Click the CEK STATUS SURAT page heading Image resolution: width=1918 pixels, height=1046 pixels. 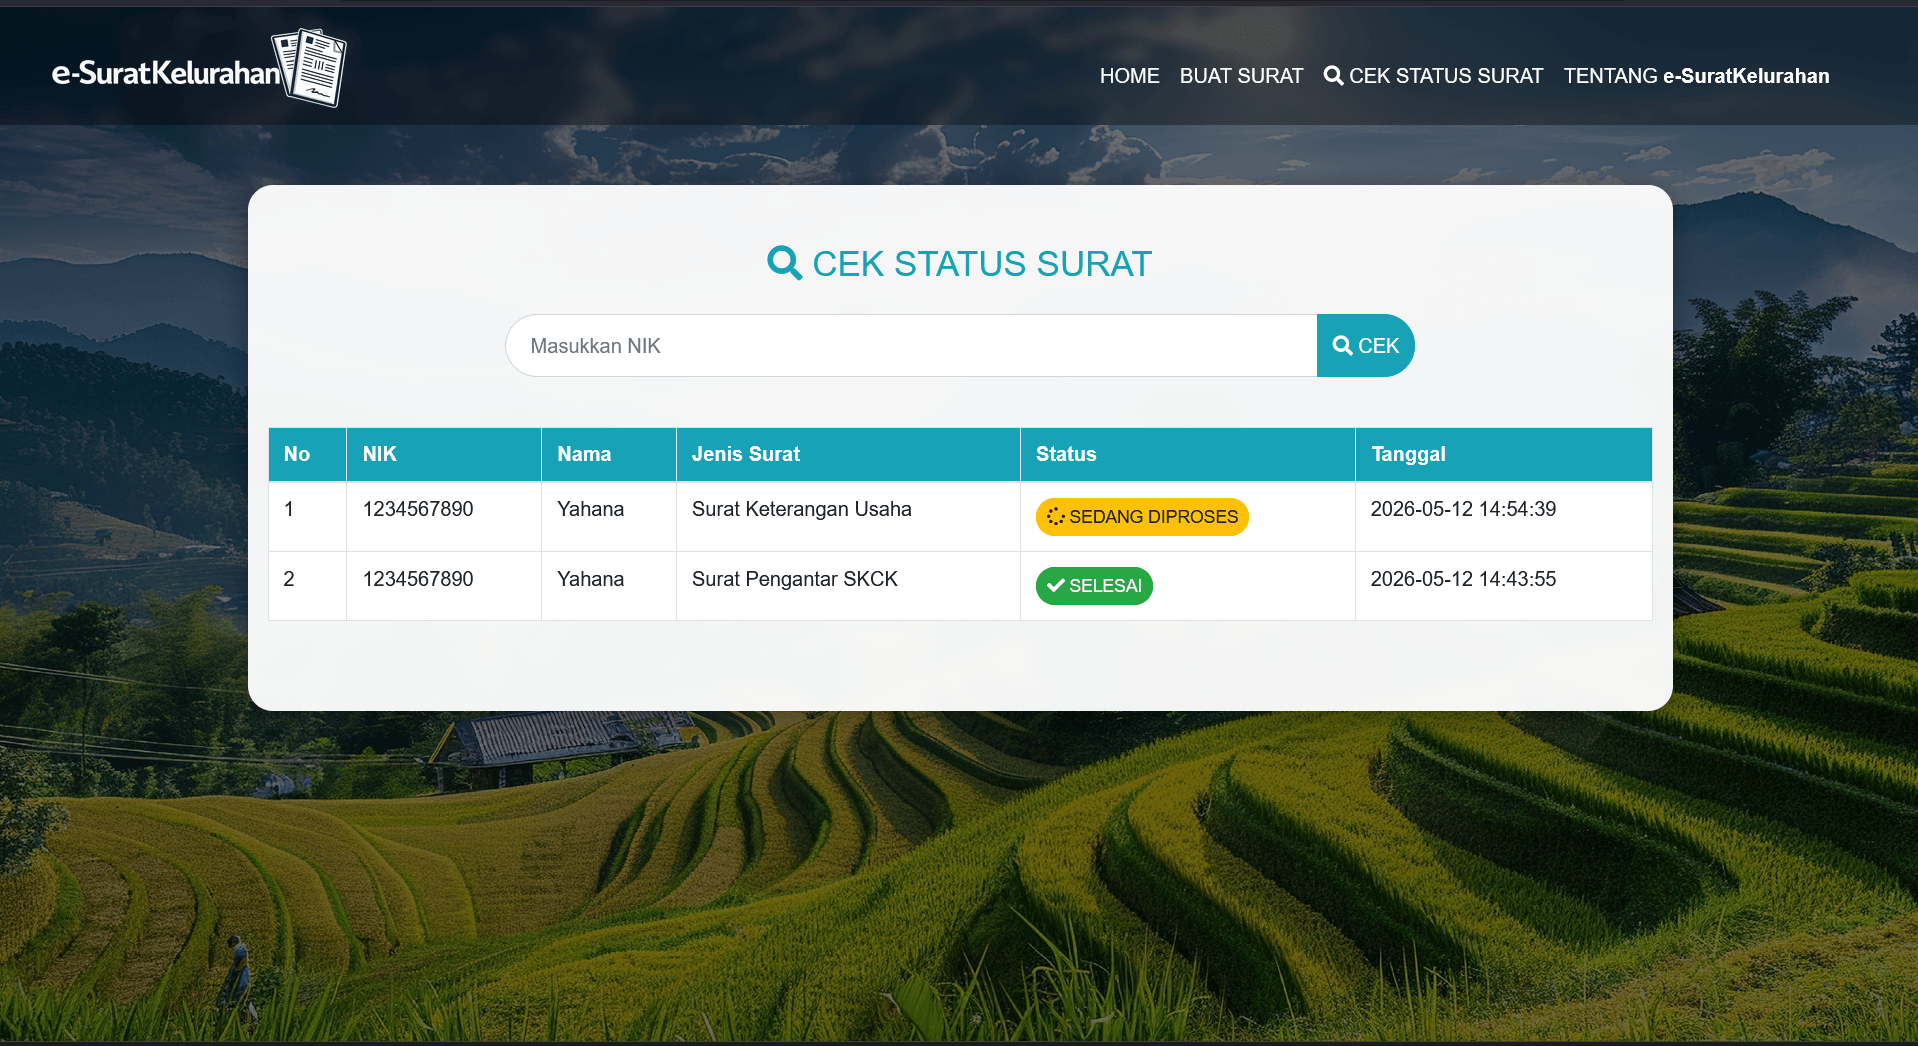(x=960, y=264)
